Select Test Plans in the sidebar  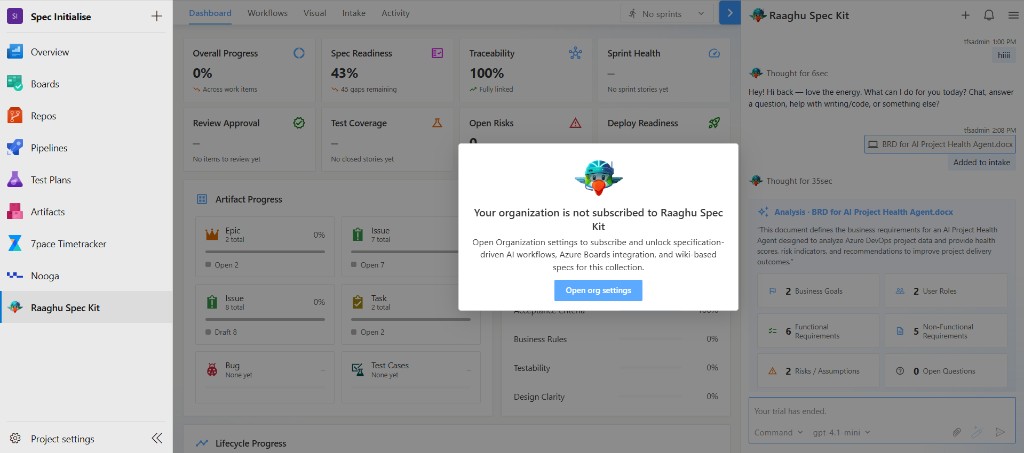pos(86,180)
